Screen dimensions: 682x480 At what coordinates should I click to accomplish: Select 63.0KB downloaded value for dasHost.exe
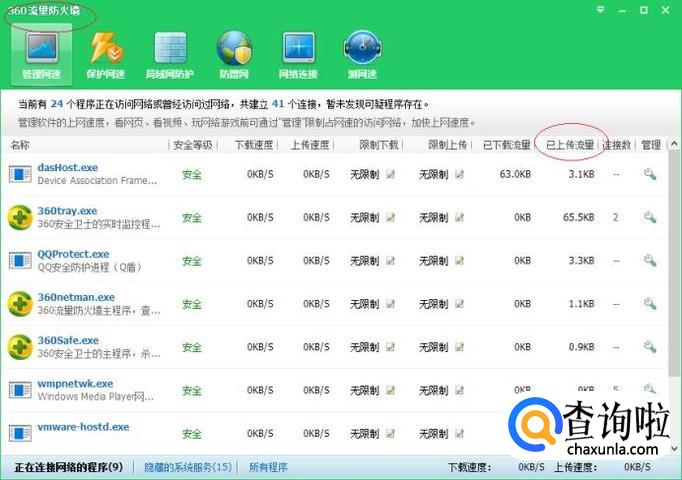tap(515, 174)
